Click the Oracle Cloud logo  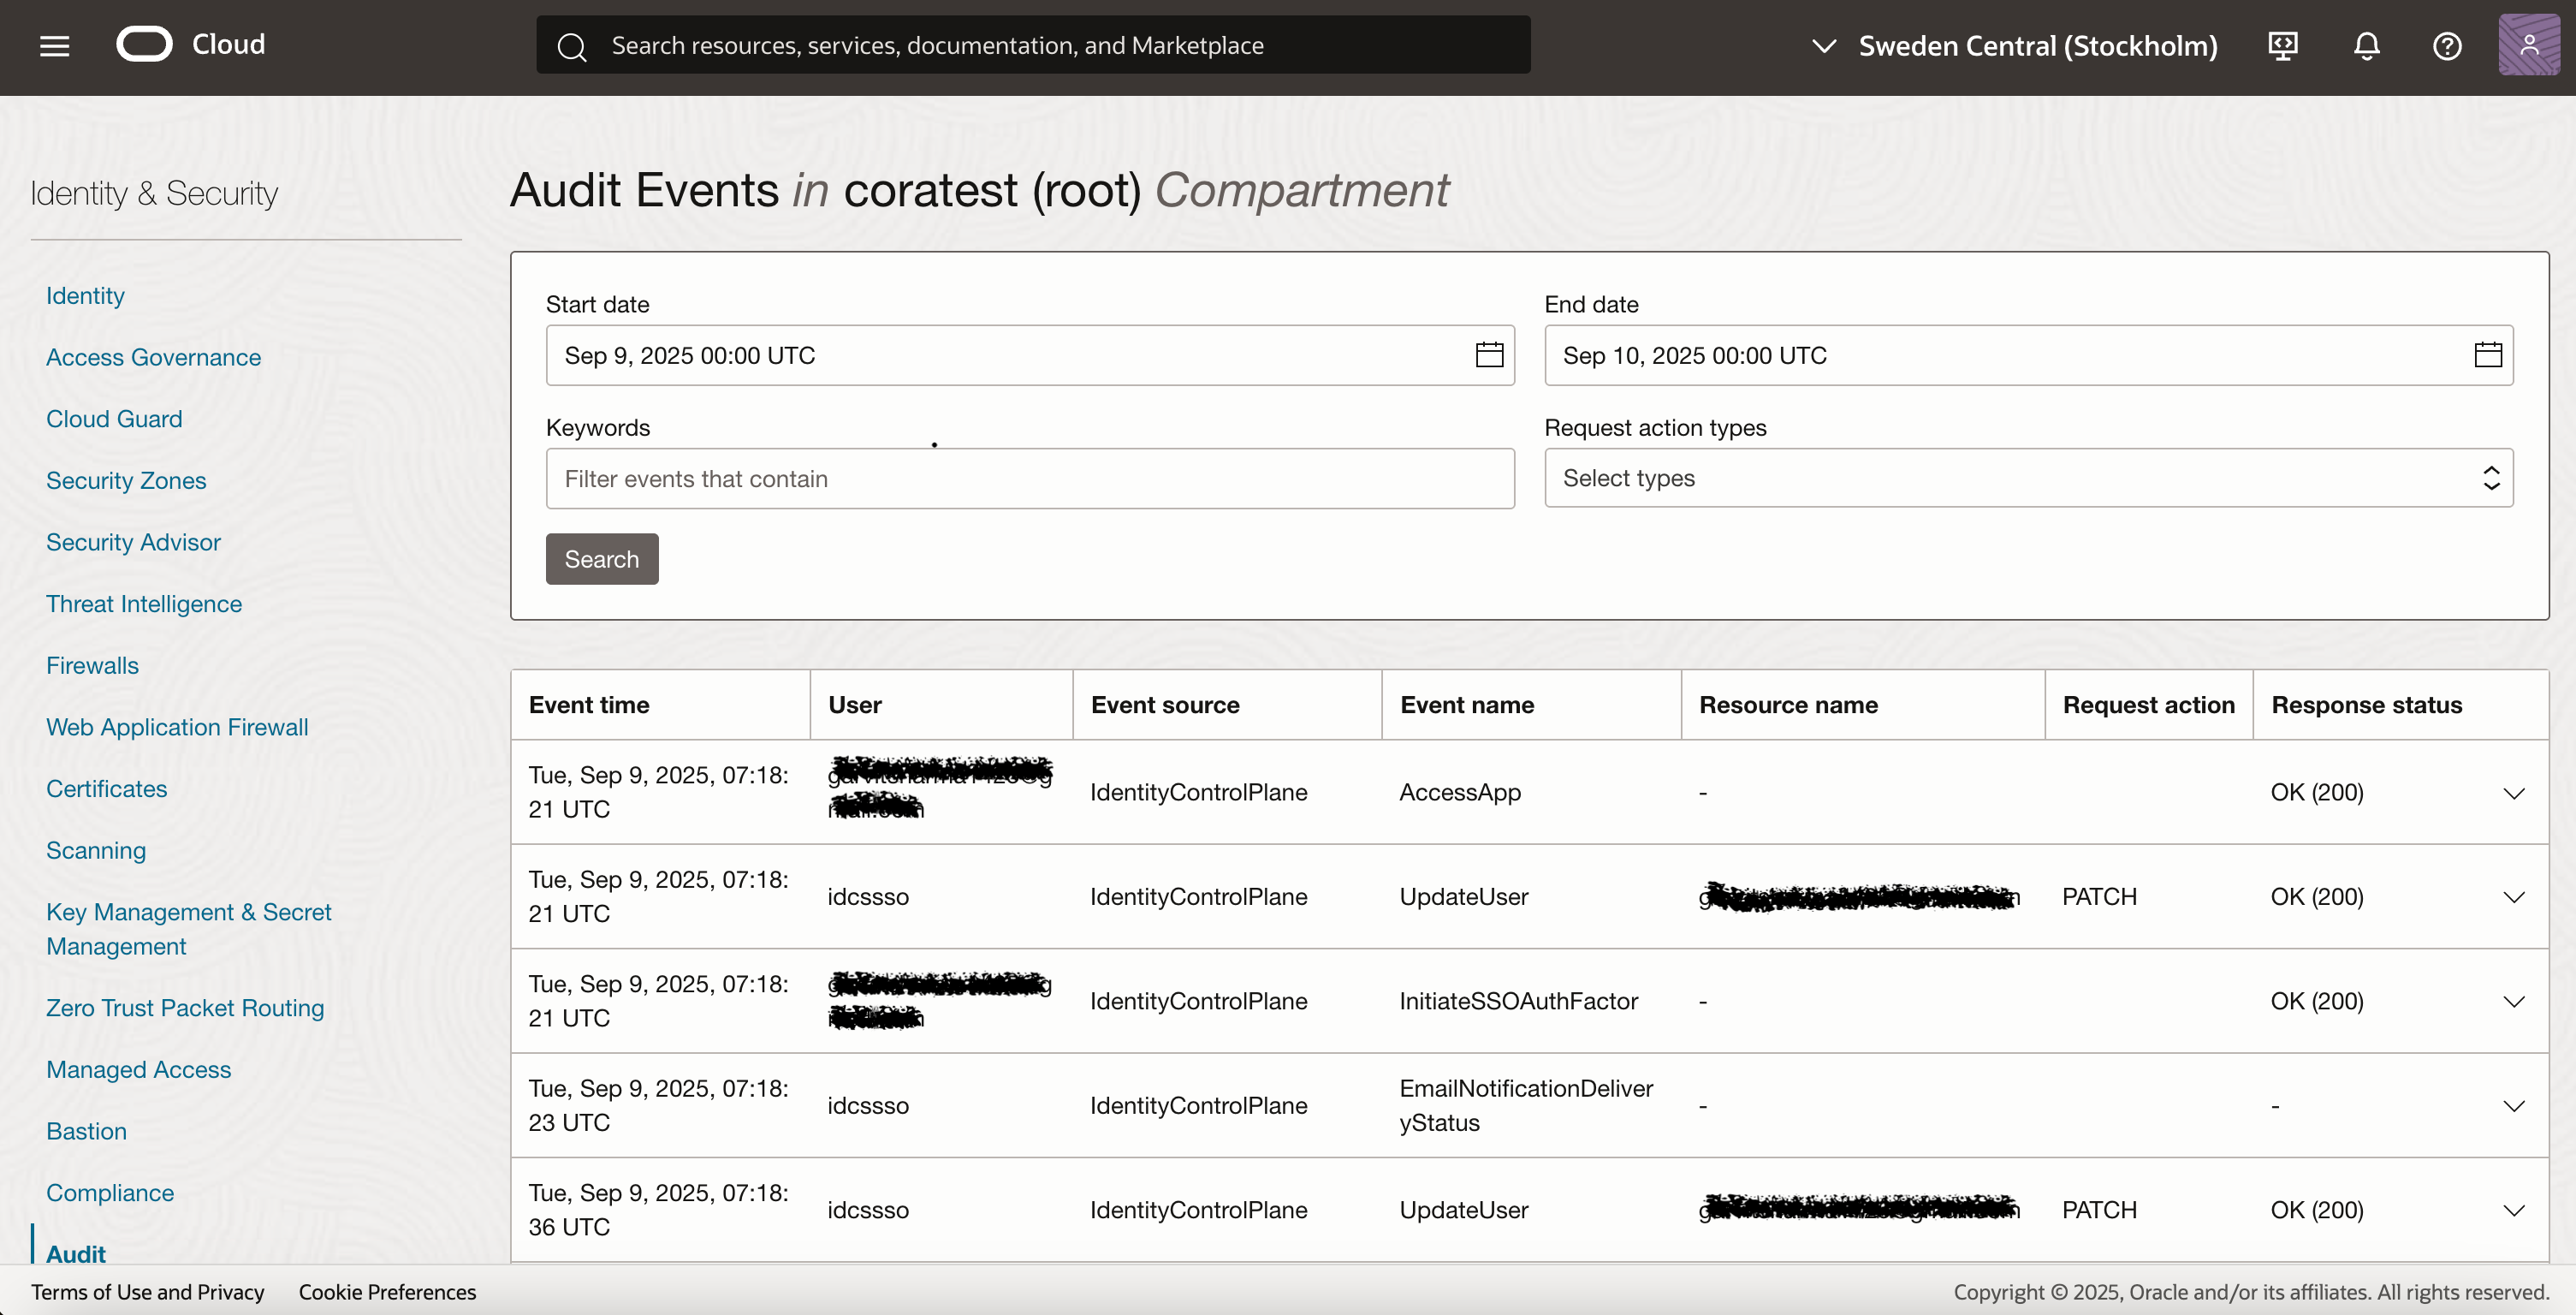click(x=190, y=45)
